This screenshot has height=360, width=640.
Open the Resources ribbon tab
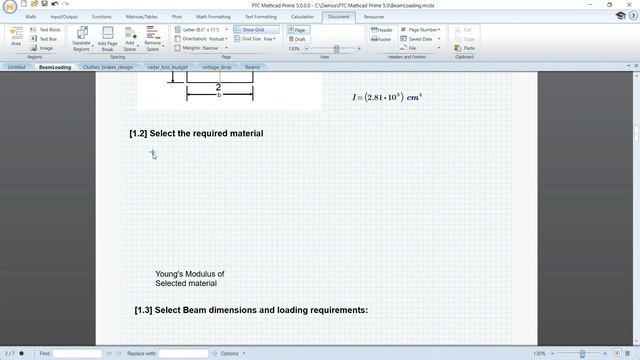(x=374, y=17)
